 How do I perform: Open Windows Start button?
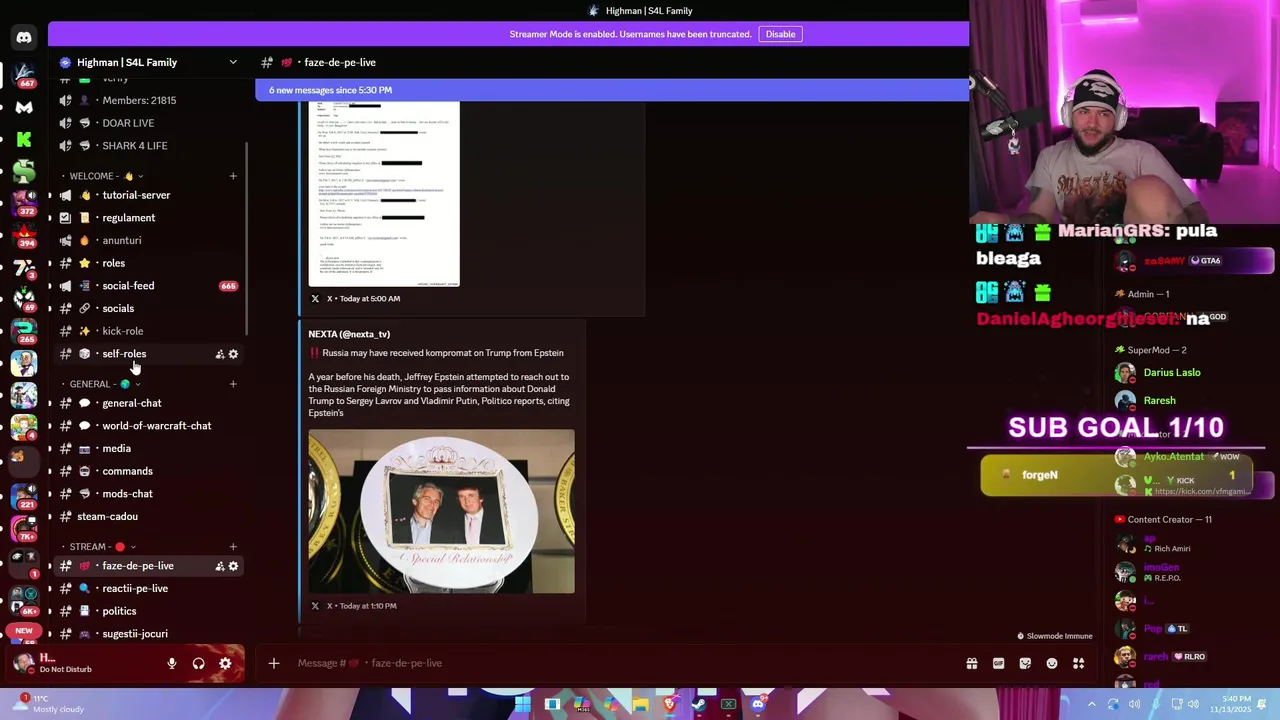pos(522,704)
